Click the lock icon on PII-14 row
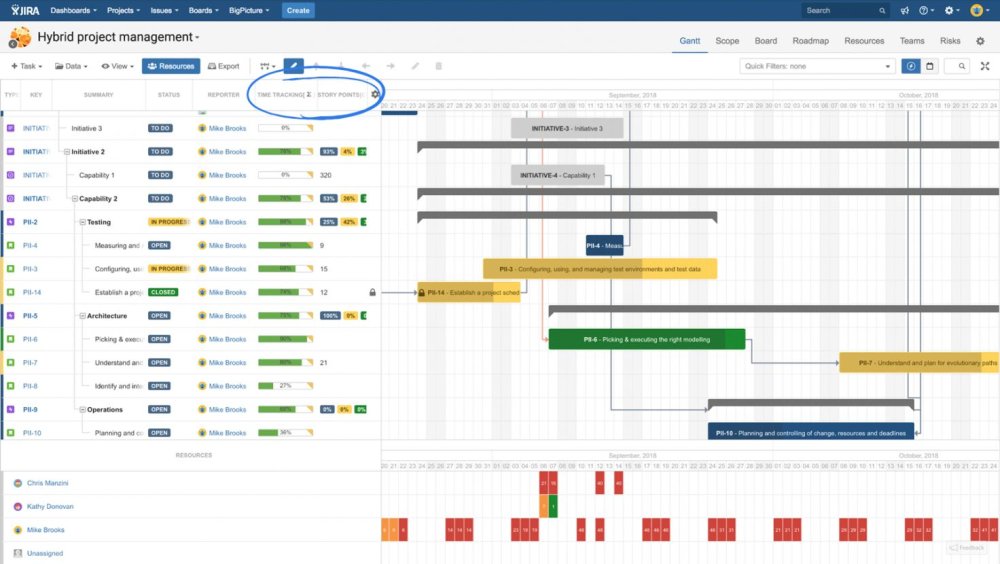This screenshot has width=1000, height=564. click(x=372, y=293)
